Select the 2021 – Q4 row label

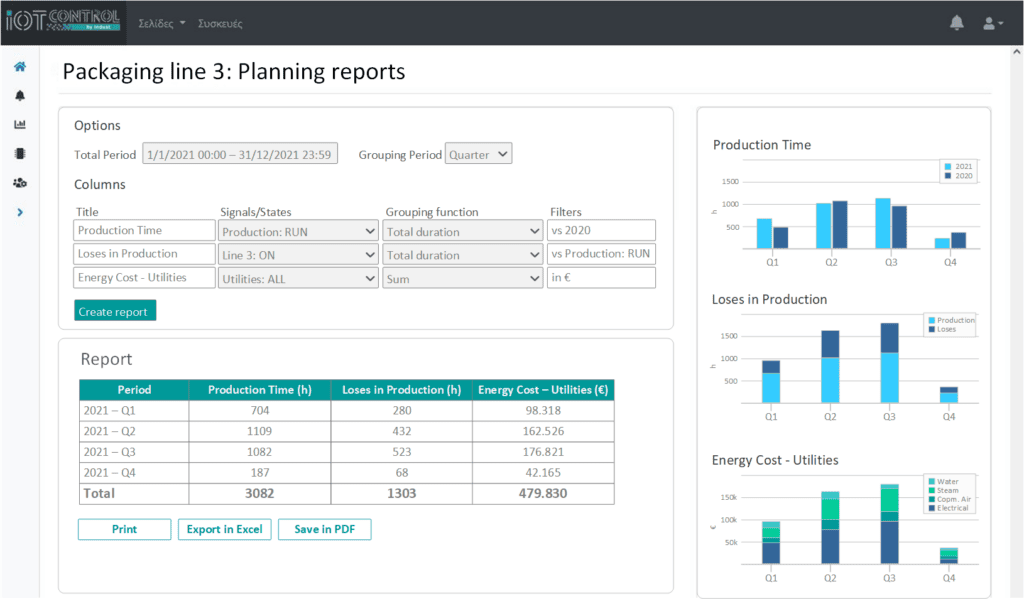click(x=110, y=473)
